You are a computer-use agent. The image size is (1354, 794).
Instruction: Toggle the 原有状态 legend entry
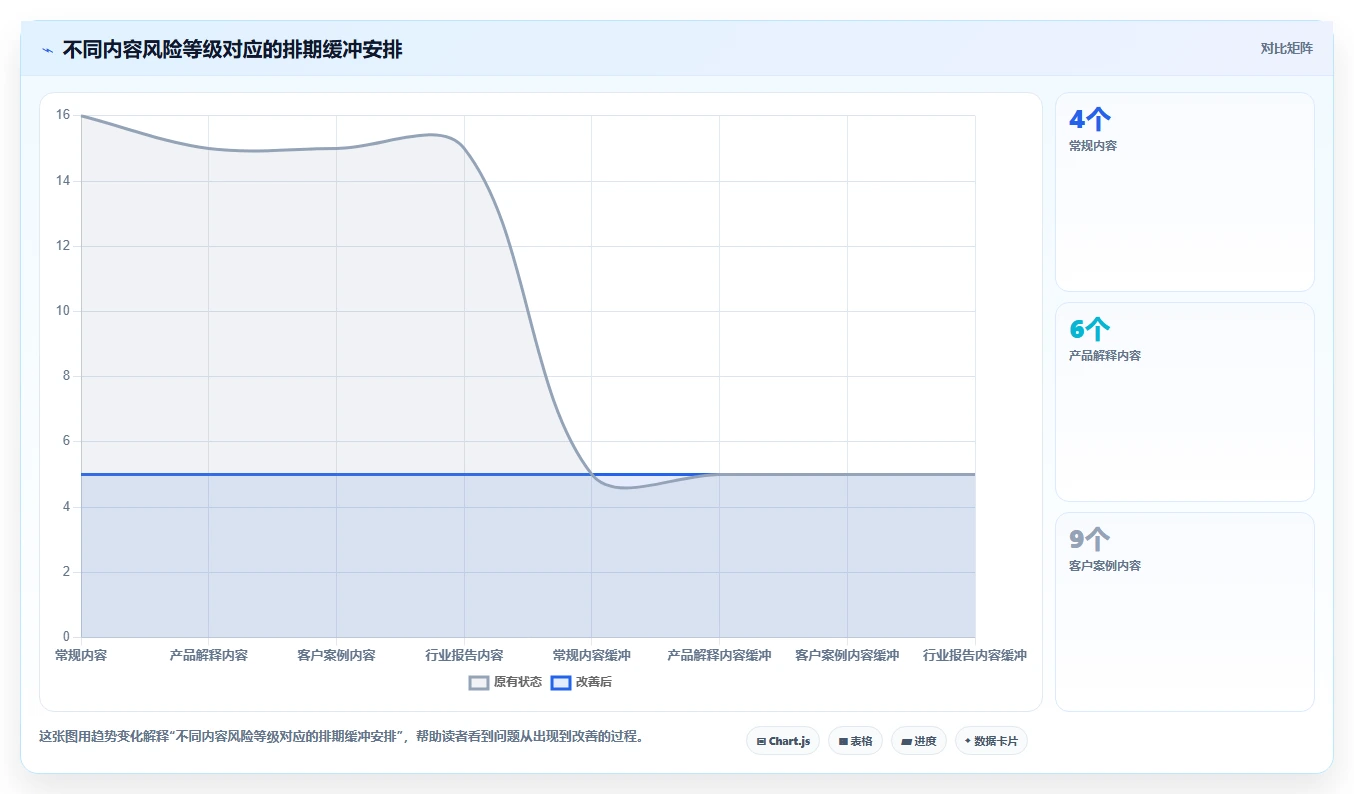(505, 682)
